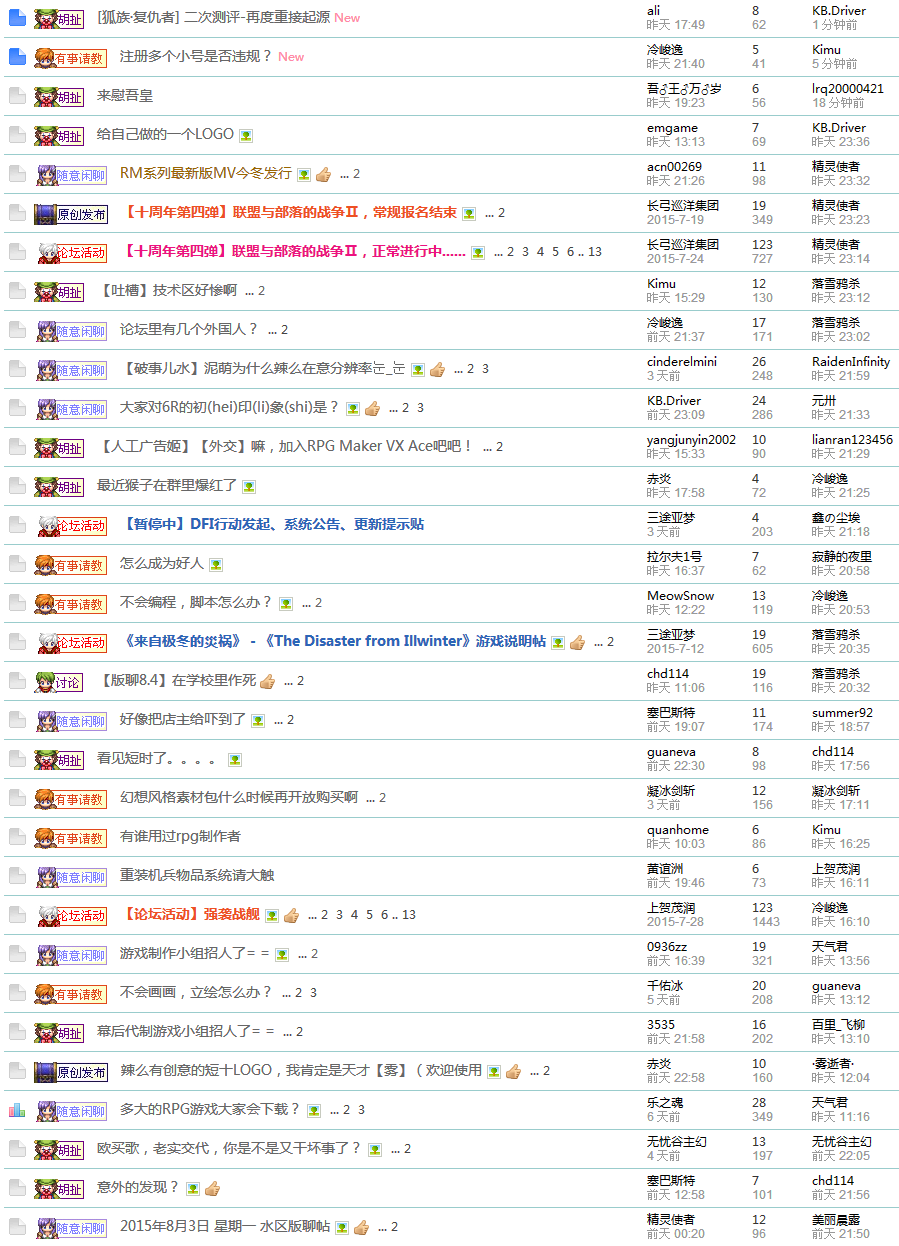This screenshot has width=899, height=1246.
Task: Click the image icon after 怎么成为好人
Action: (215, 564)
